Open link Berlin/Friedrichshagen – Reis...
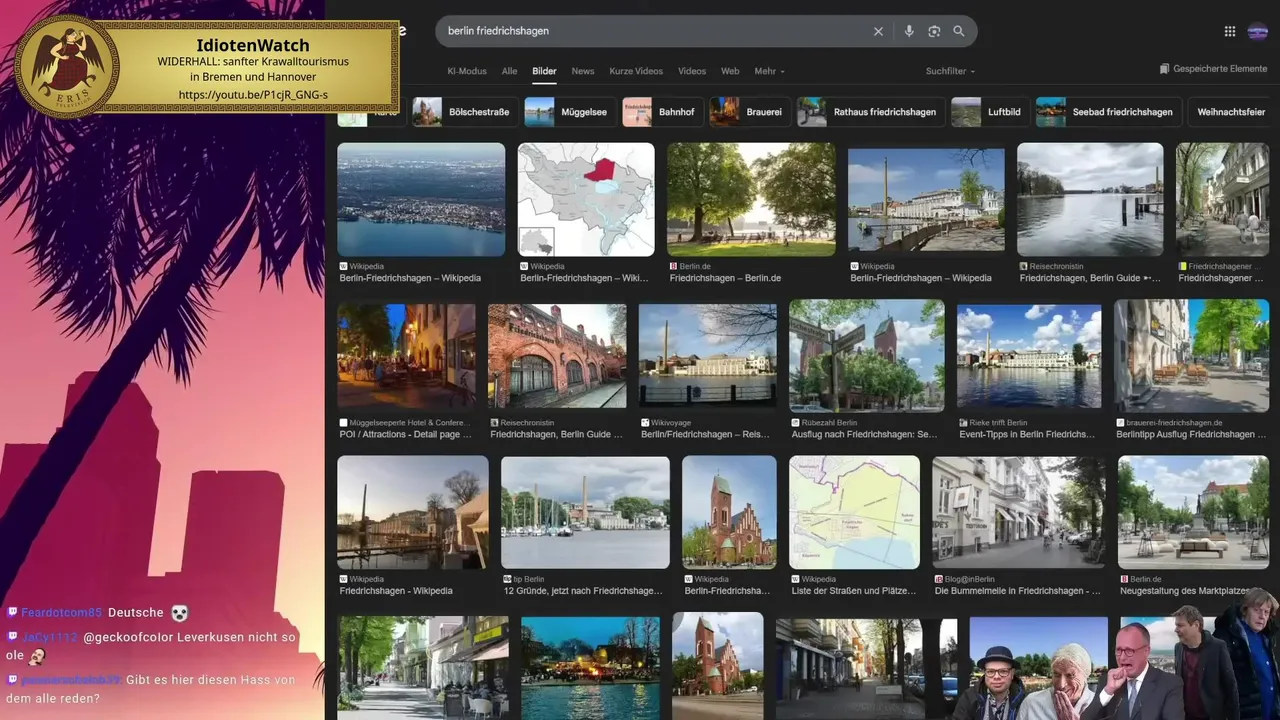This screenshot has height=720, width=1280. (705, 435)
